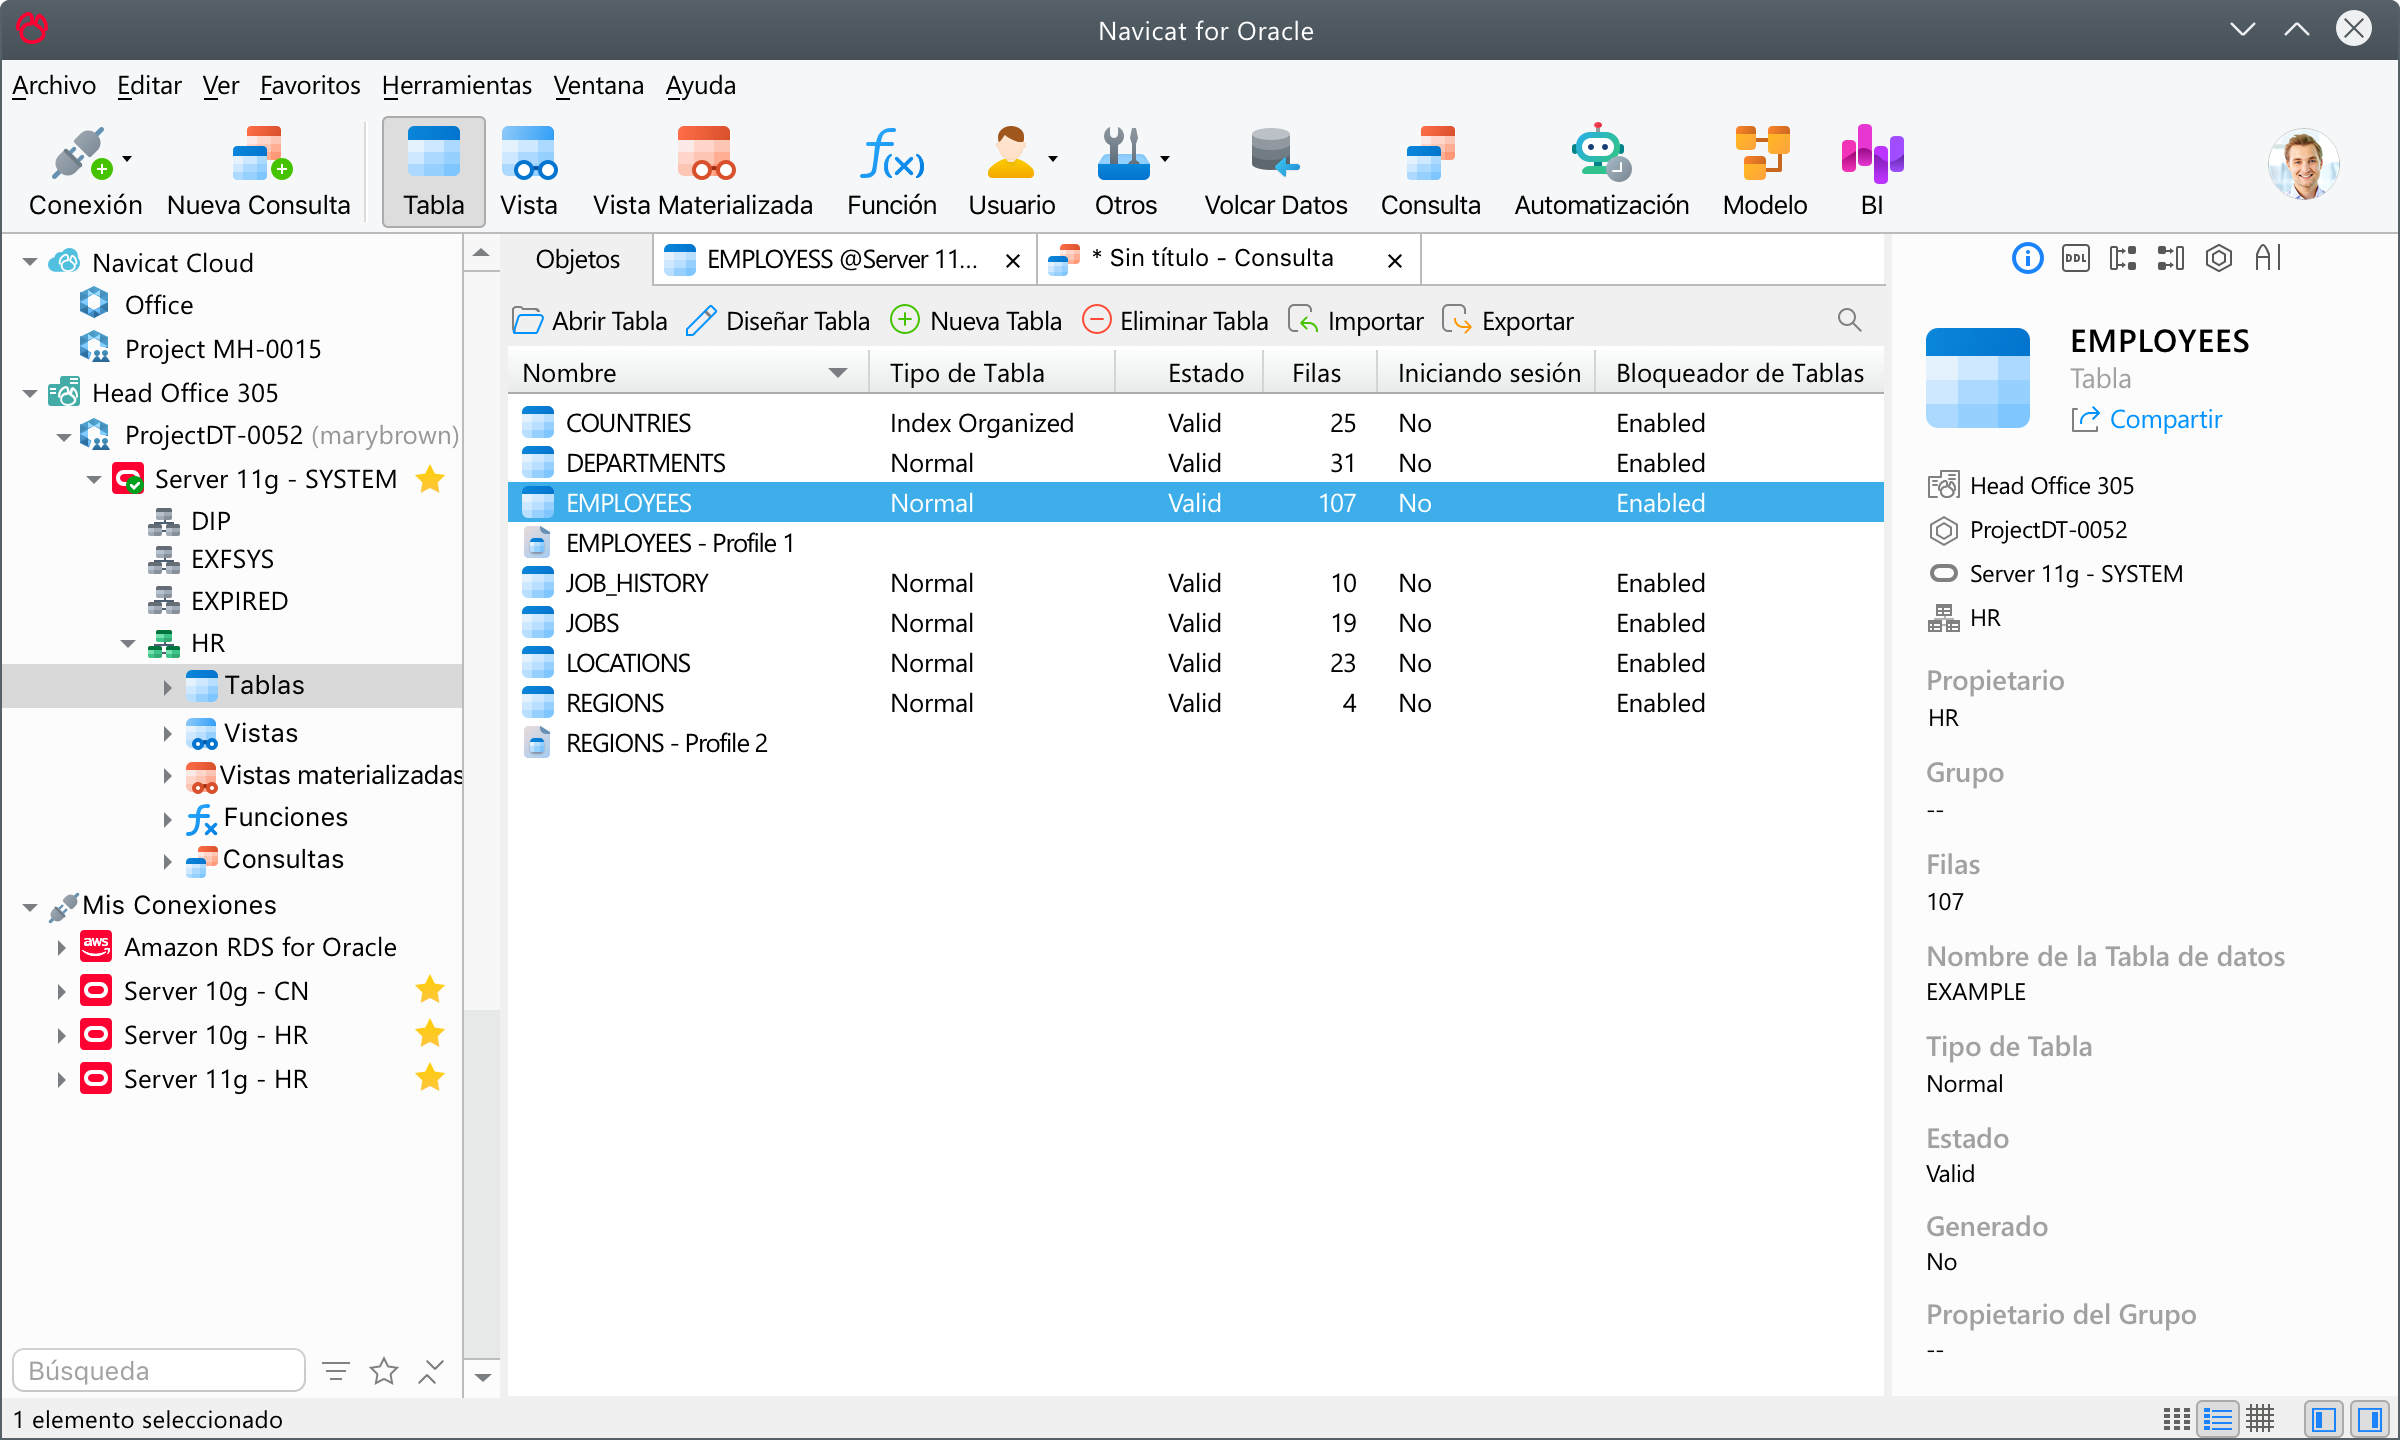Image resolution: width=2400 pixels, height=1440 pixels.
Task: Click Abrir Tabla button
Action: [x=590, y=321]
